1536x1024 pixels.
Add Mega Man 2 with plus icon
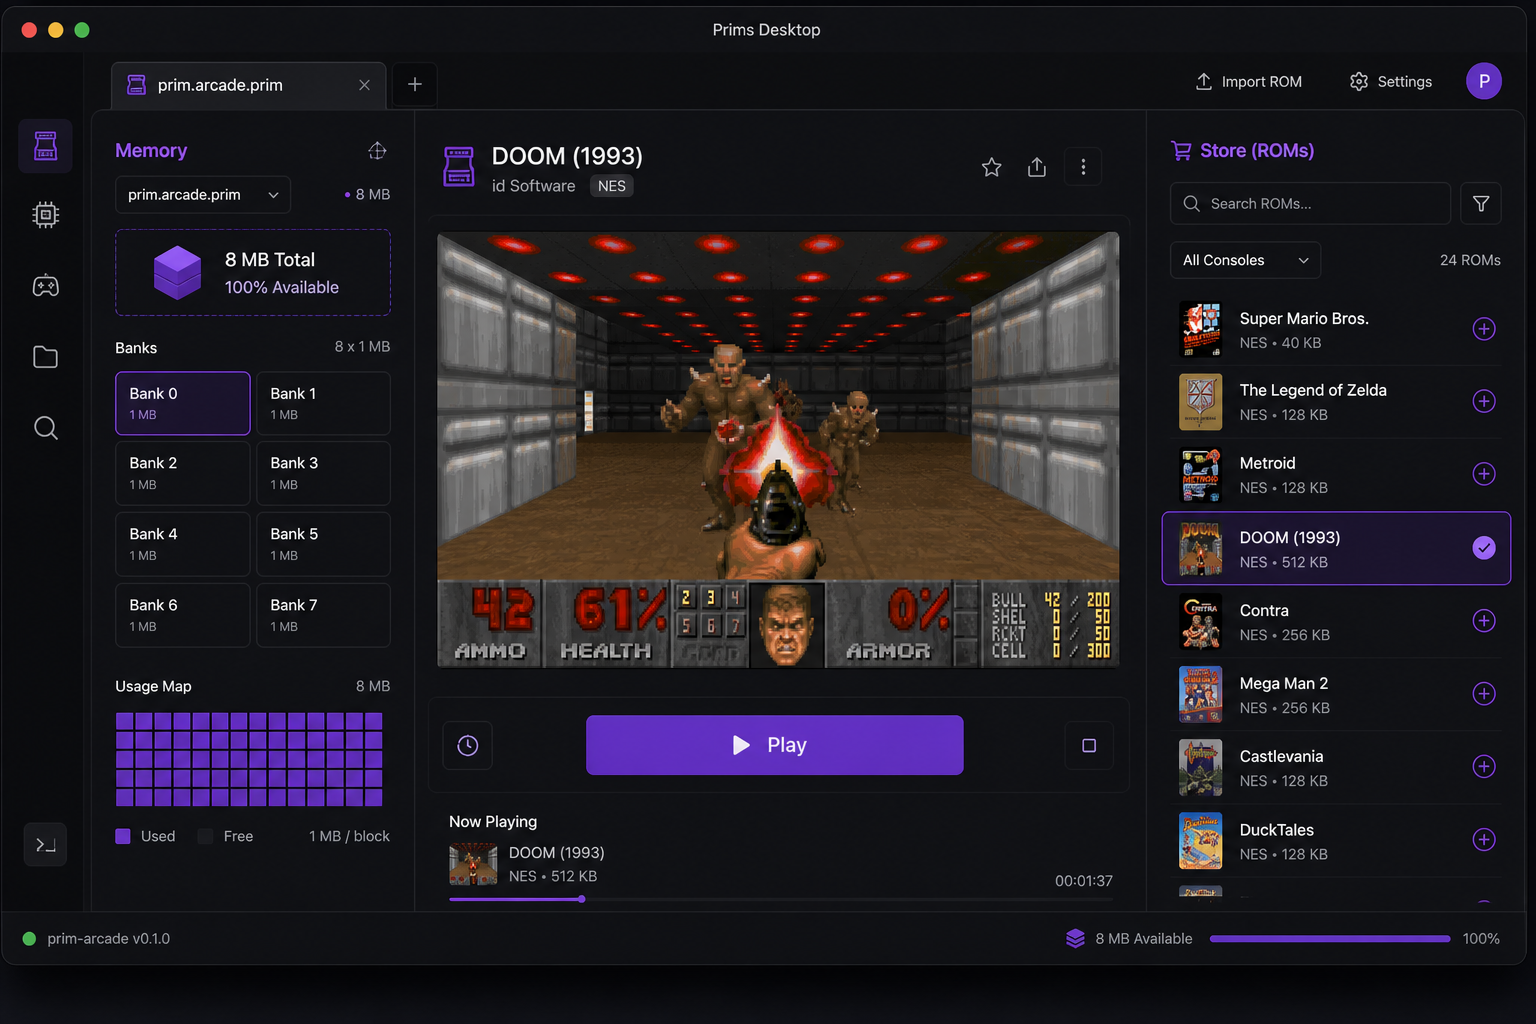[1484, 694]
